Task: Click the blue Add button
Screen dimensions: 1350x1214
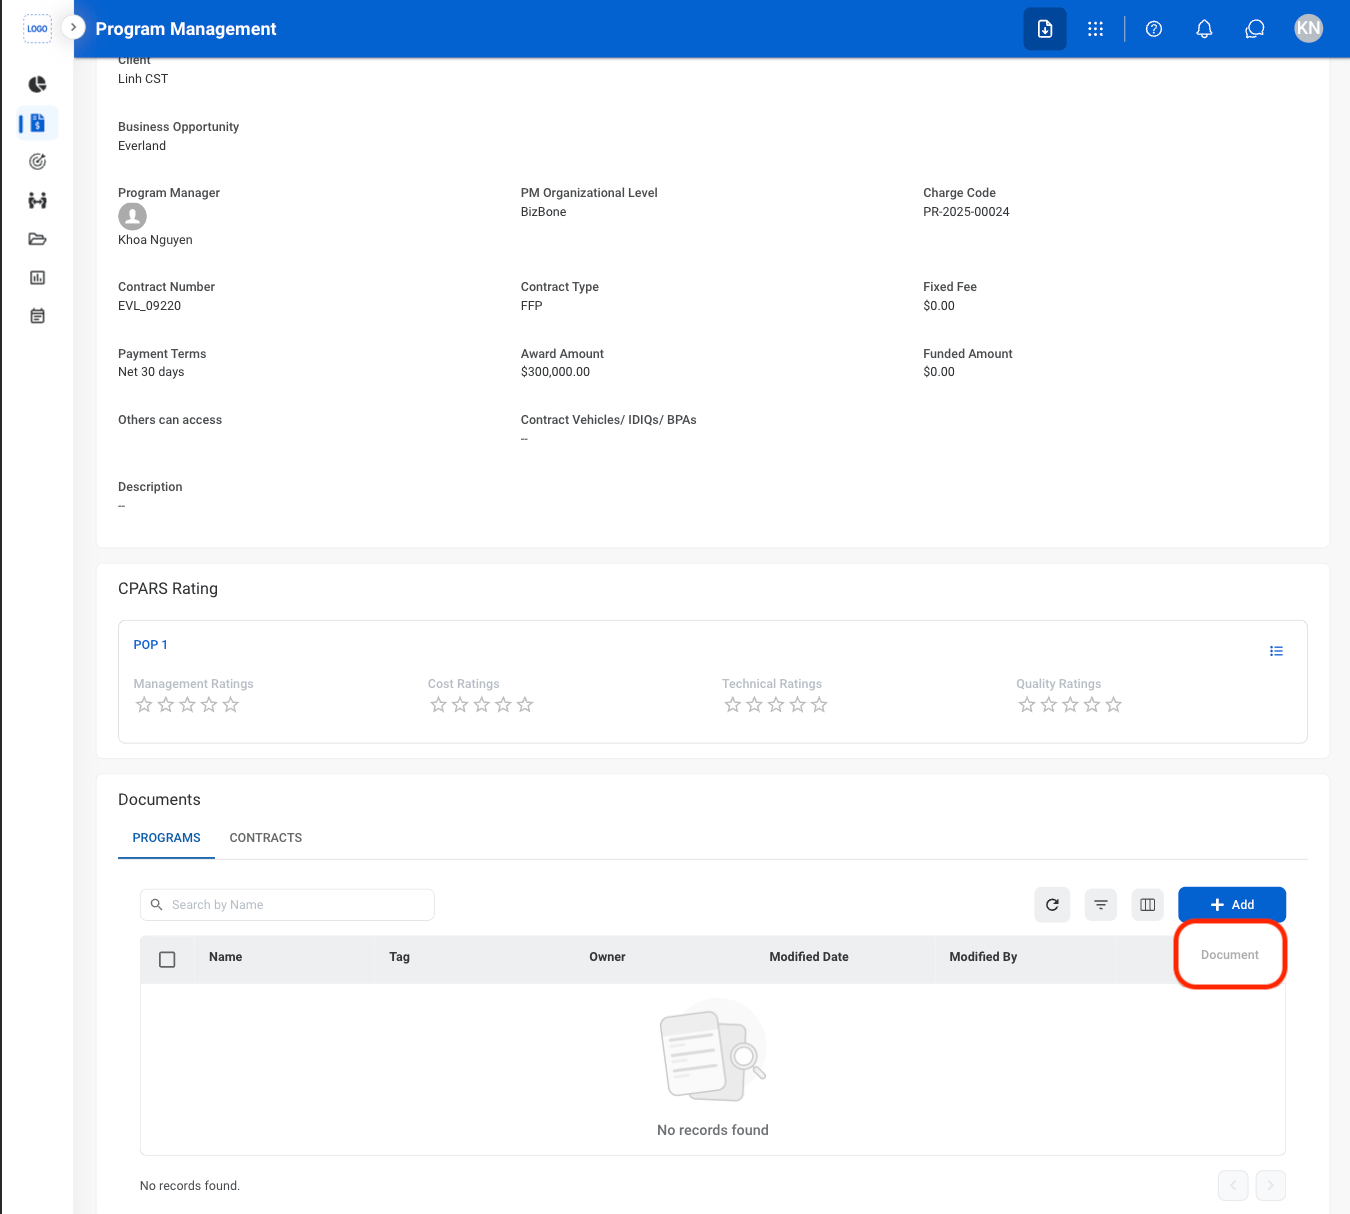Action: pyautogui.click(x=1232, y=905)
